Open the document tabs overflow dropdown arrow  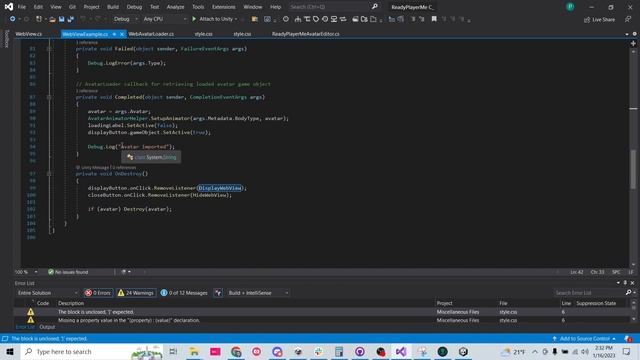pyautogui.click(x=627, y=34)
